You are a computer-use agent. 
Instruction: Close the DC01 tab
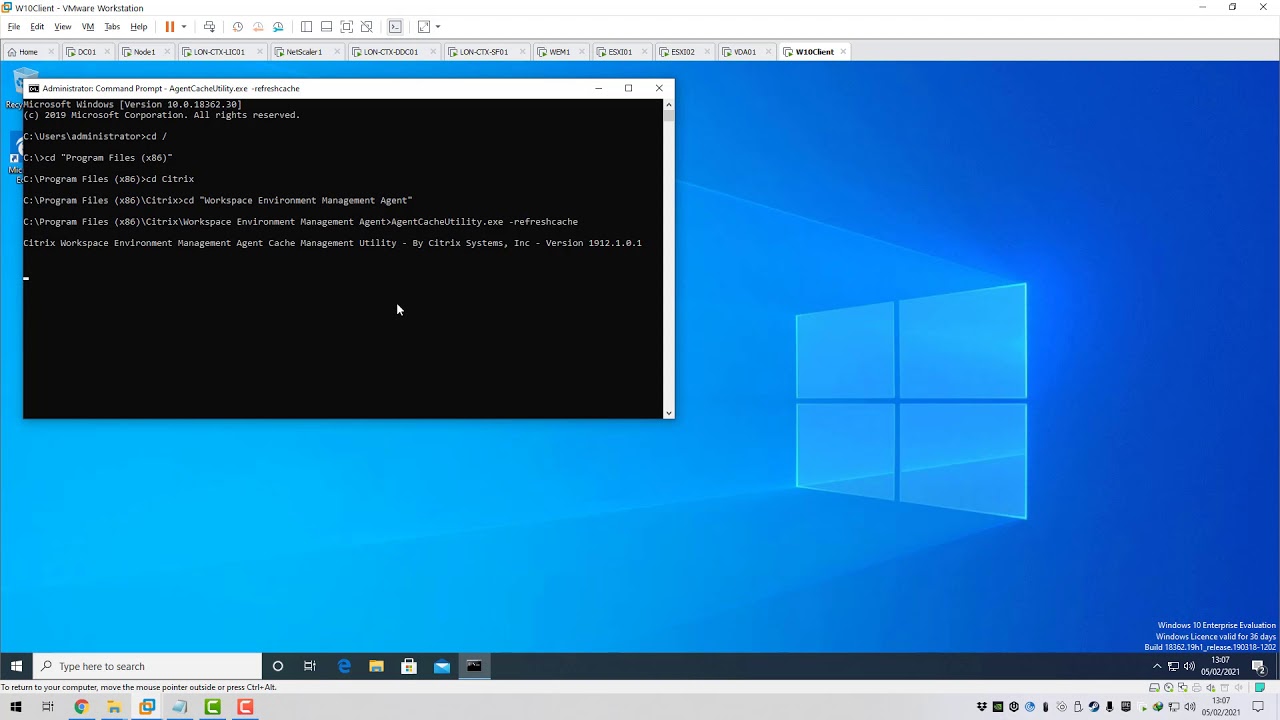[x=108, y=52]
